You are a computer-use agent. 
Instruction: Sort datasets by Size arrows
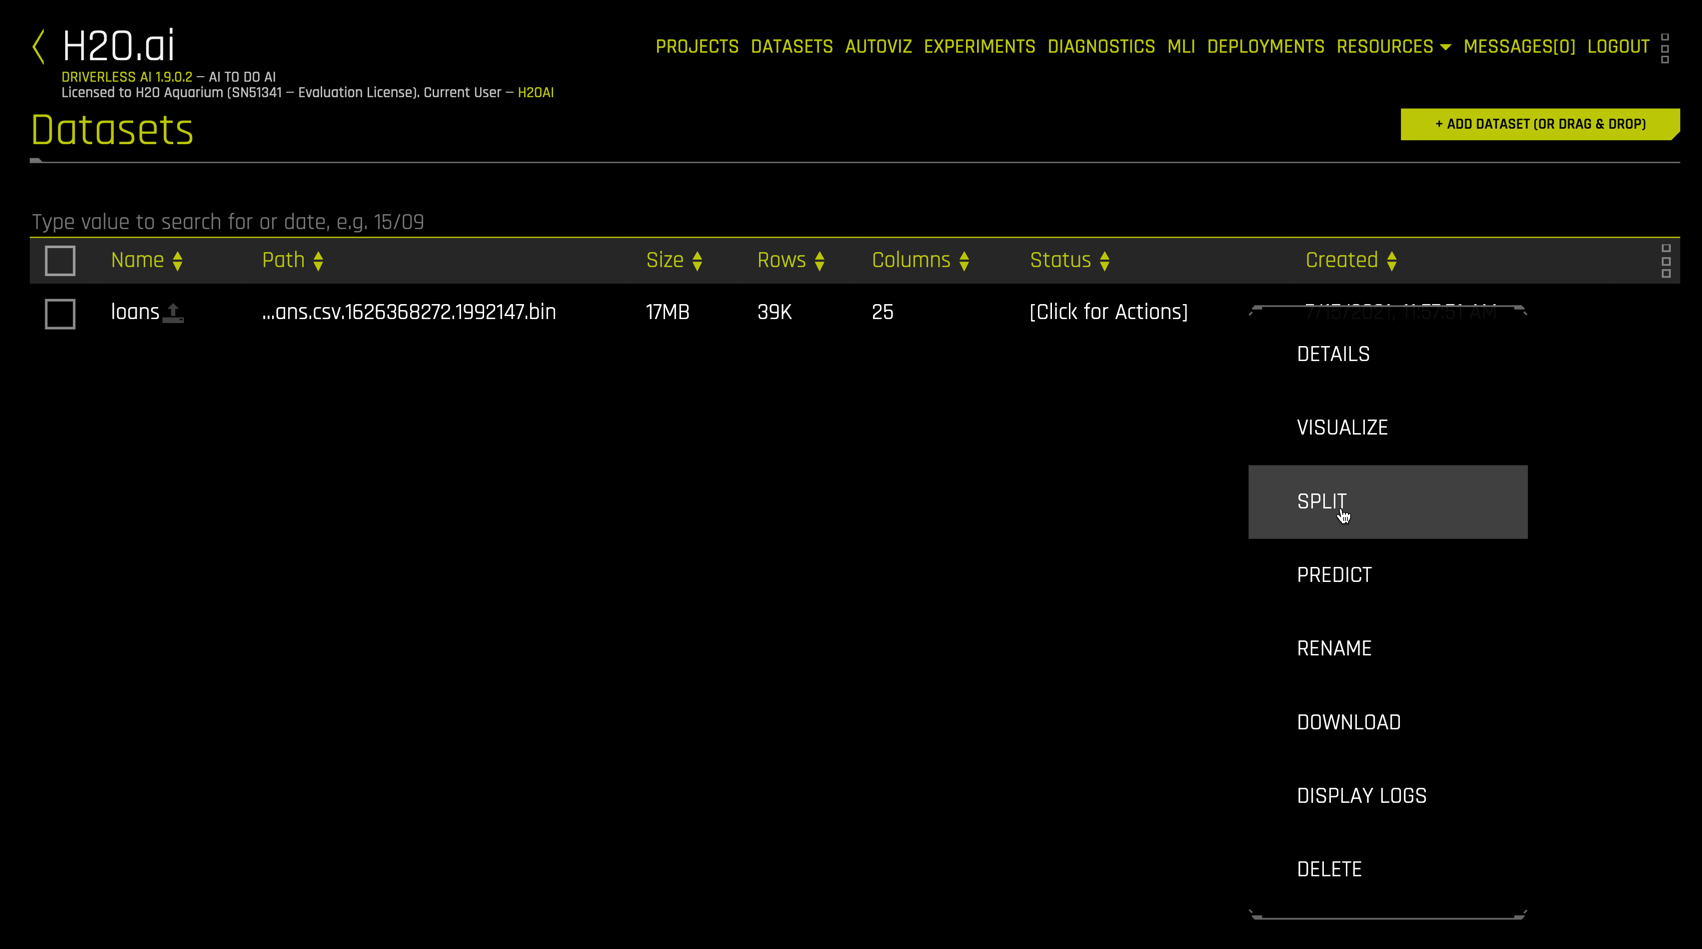pyautogui.click(x=697, y=261)
